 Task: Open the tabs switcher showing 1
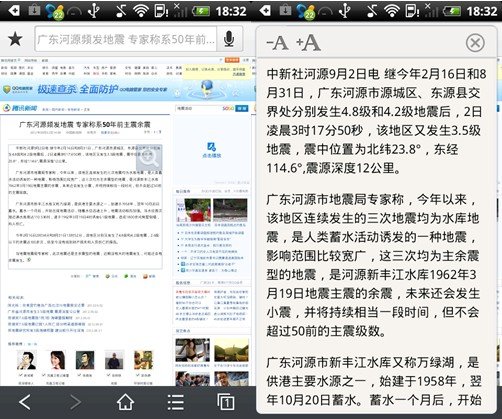(x=226, y=402)
